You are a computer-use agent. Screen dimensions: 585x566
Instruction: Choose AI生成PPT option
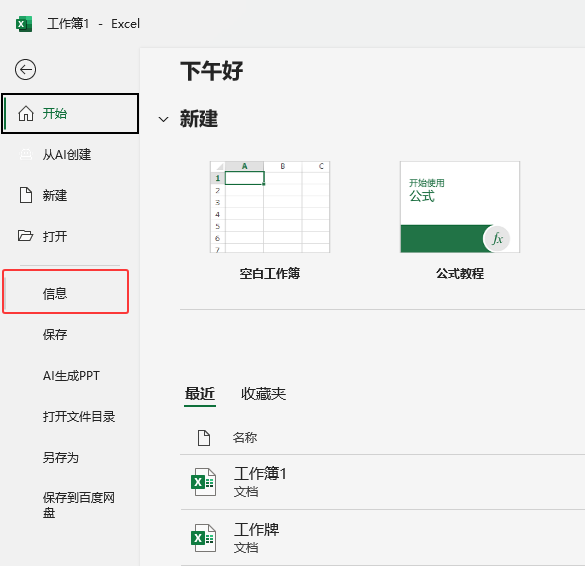pyautogui.click(x=70, y=375)
